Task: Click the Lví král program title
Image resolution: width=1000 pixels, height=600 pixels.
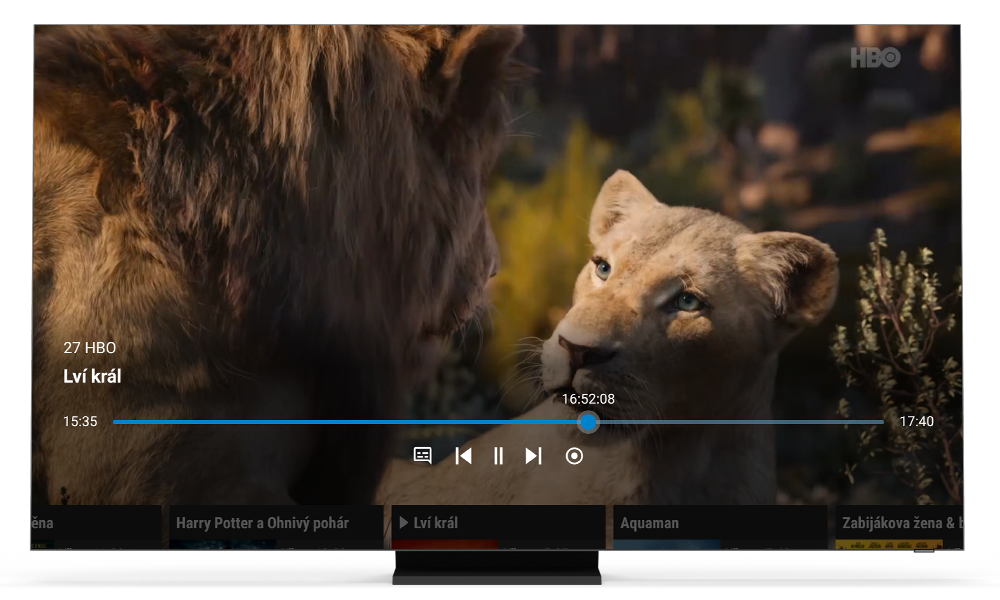Action: point(92,376)
